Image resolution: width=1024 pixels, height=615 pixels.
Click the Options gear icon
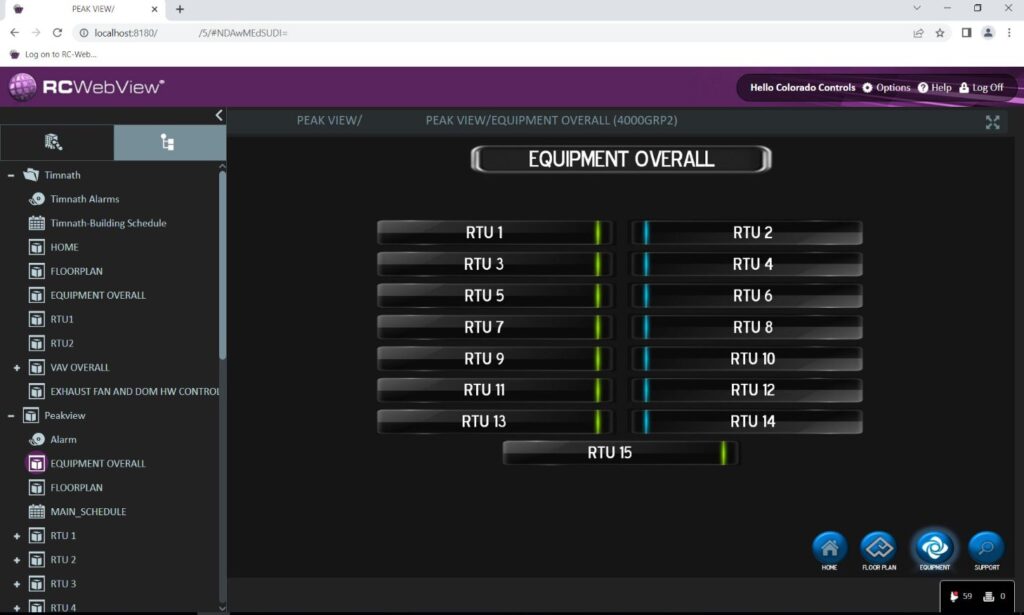click(868, 88)
